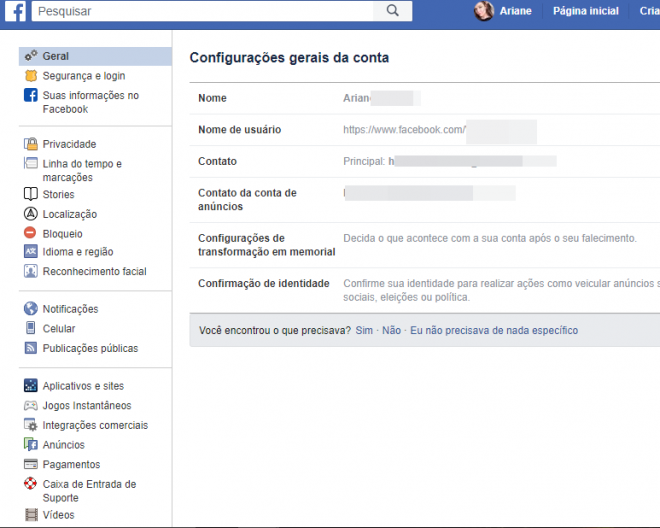Click the Localização compass icon
660x528 pixels.
31,214
